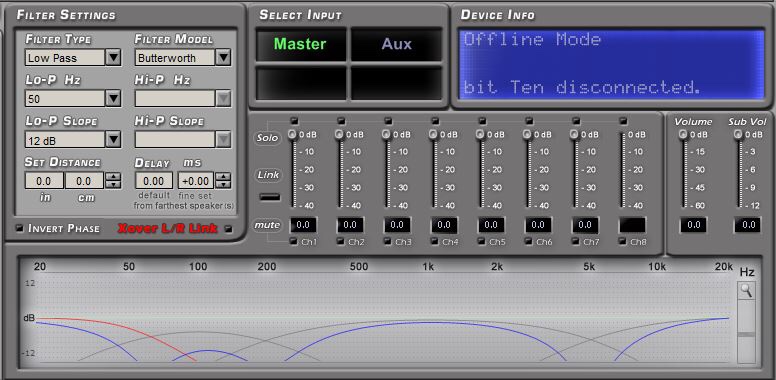The image size is (776, 380).
Task: Open the Lo-P Slope dropdown
Action: point(113,140)
